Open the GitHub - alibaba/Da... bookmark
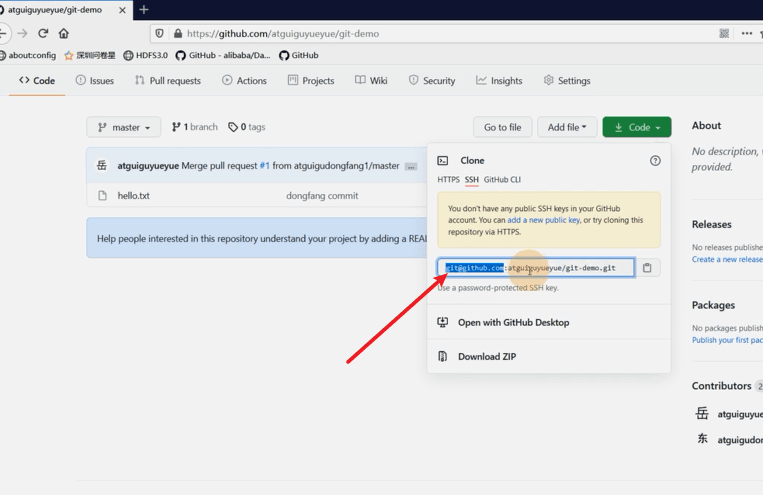 point(223,55)
